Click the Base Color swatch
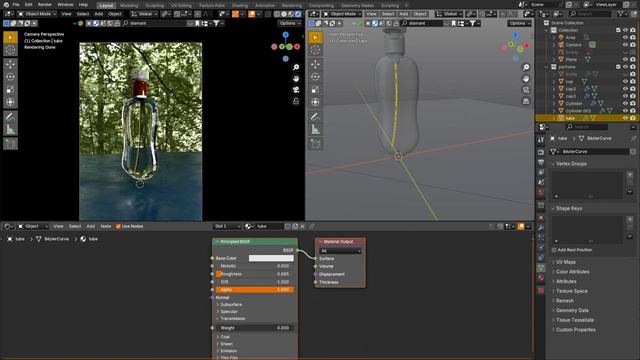This screenshot has height=360, width=640. (x=271, y=258)
